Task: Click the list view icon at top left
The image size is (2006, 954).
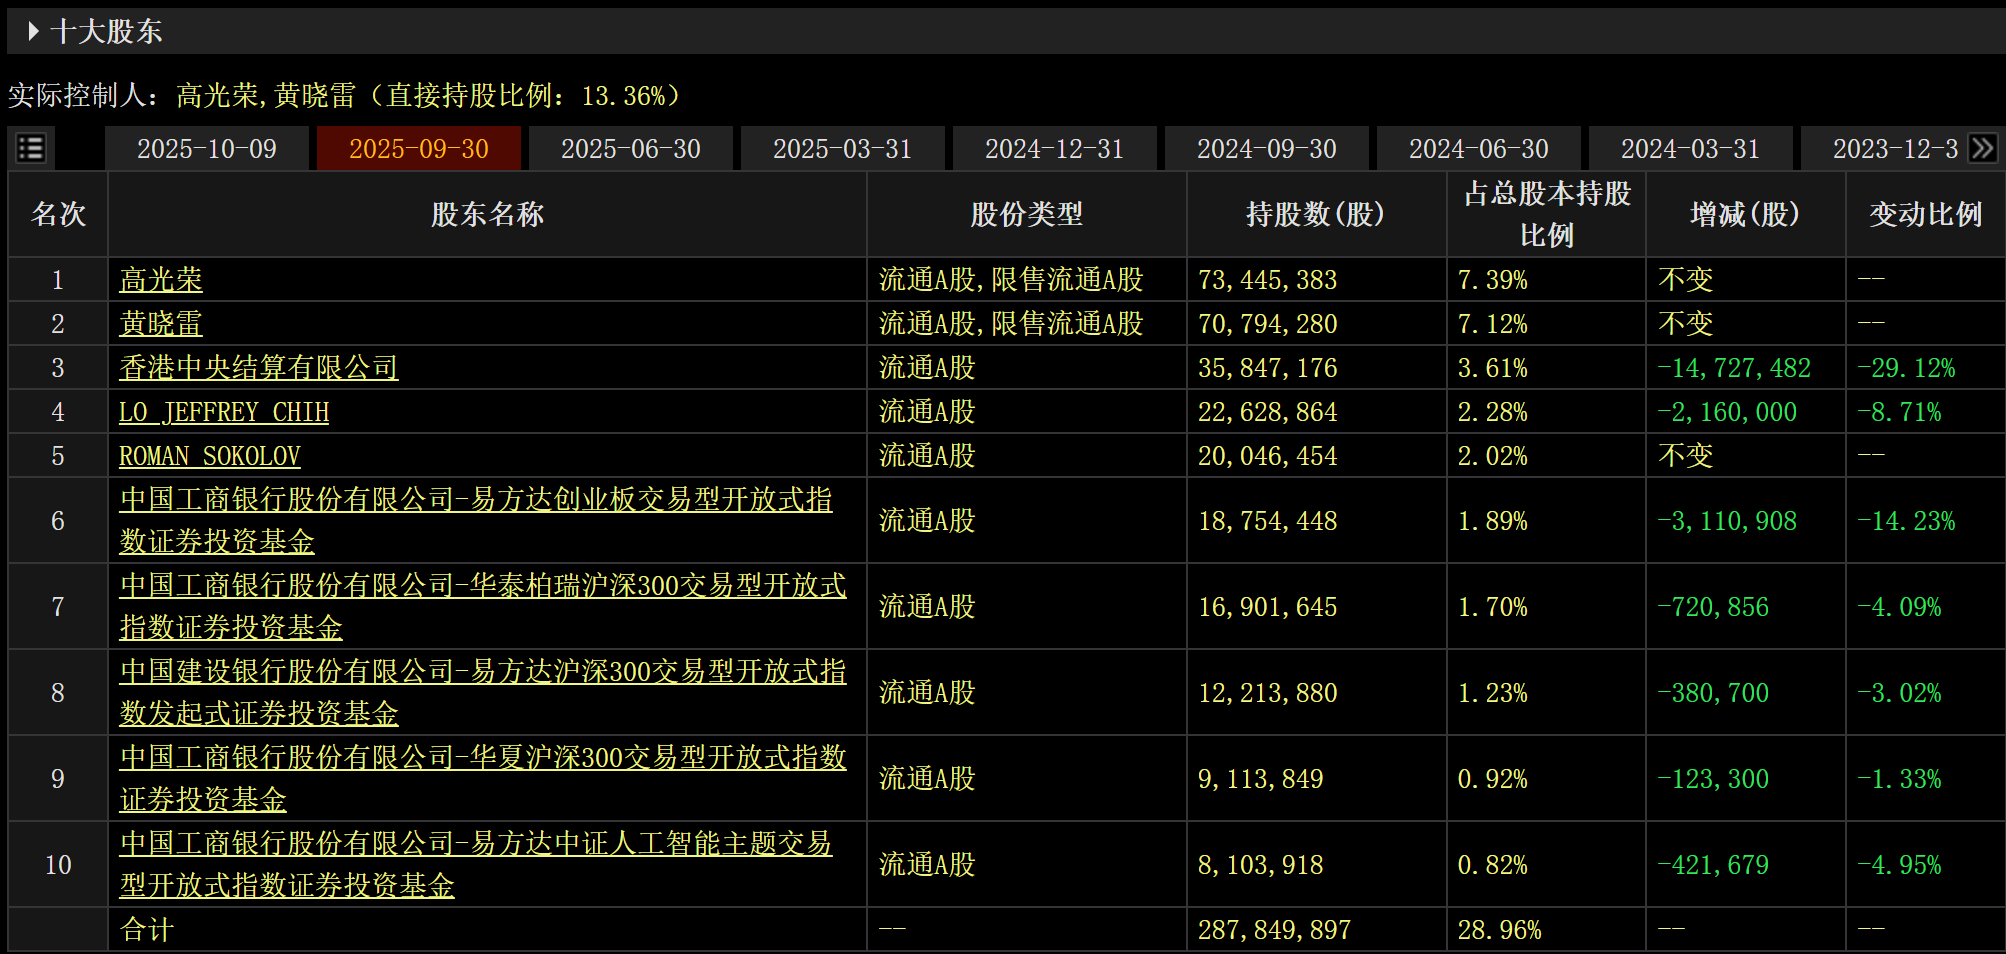Action: coord(30,147)
